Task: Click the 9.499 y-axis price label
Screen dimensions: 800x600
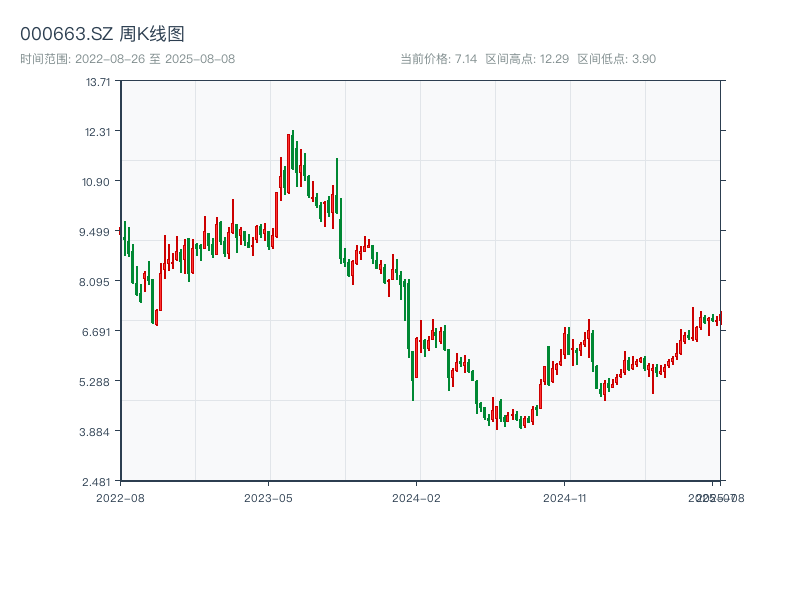Action: (98, 232)
